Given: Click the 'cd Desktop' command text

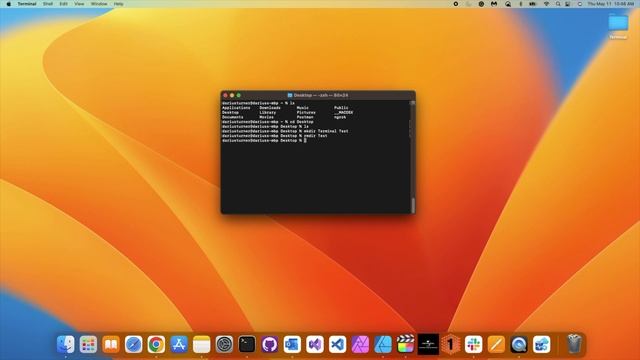Looking at the screenshot, I should [x=302, y=122].
